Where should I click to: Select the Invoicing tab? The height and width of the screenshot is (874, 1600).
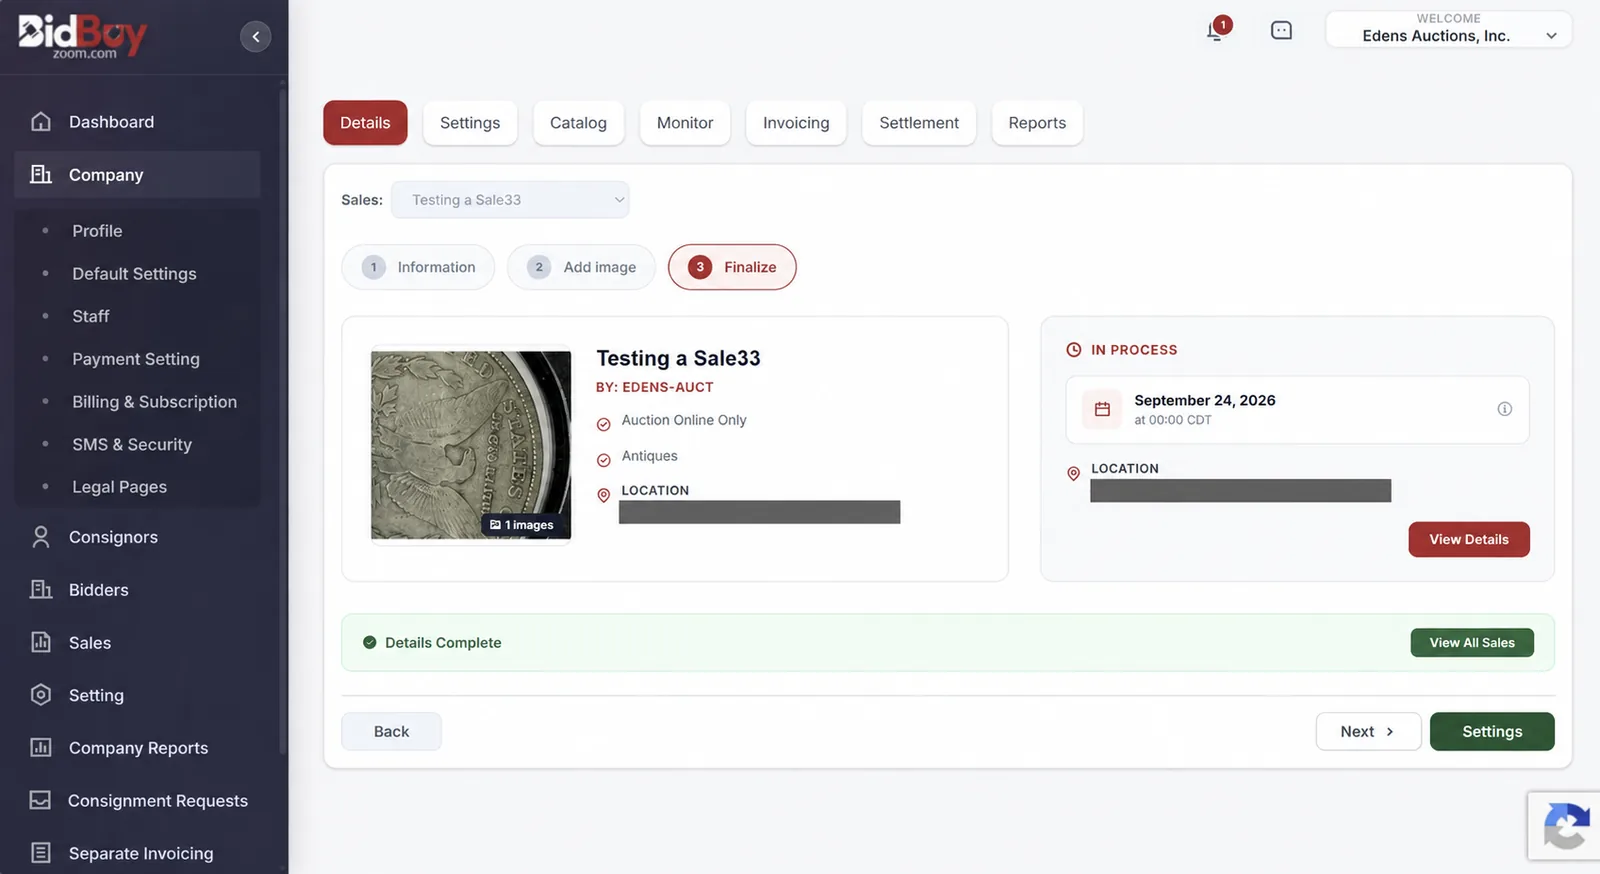tap(796, 123)
